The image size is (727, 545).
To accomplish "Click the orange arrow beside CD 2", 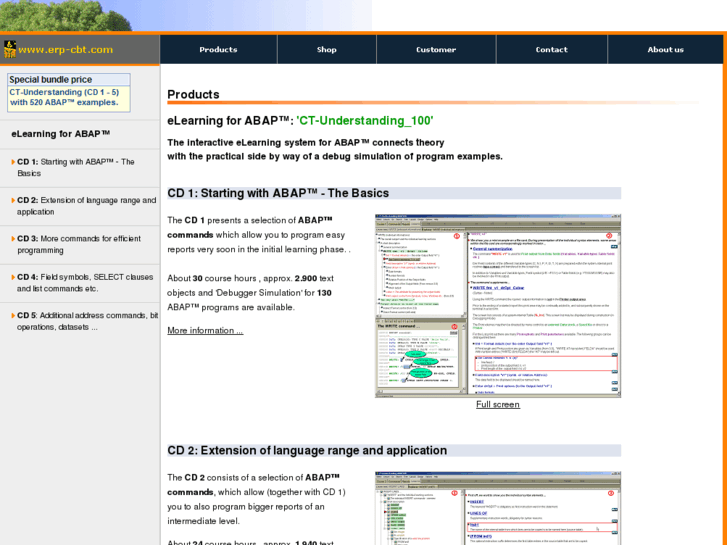I will coord(13,200).
